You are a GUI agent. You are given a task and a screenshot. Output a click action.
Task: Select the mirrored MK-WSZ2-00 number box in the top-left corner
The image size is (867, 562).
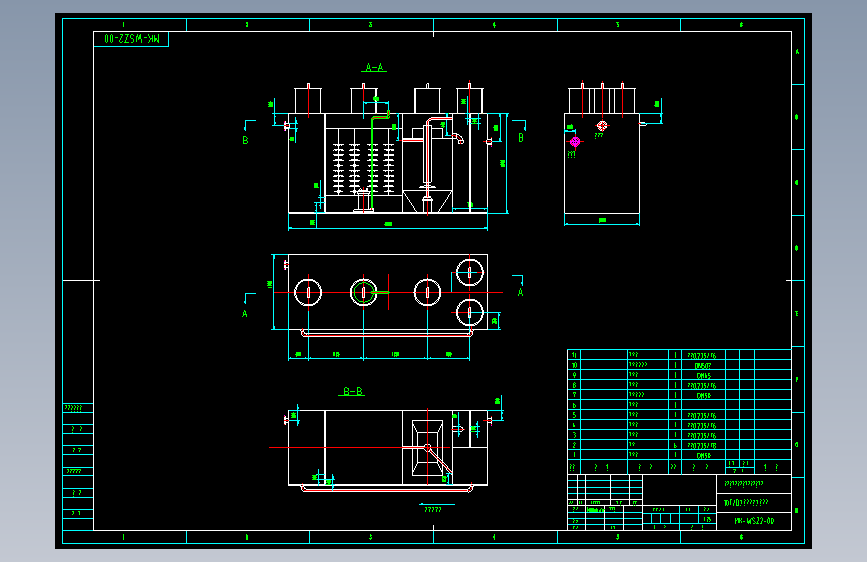pos(131,39)
